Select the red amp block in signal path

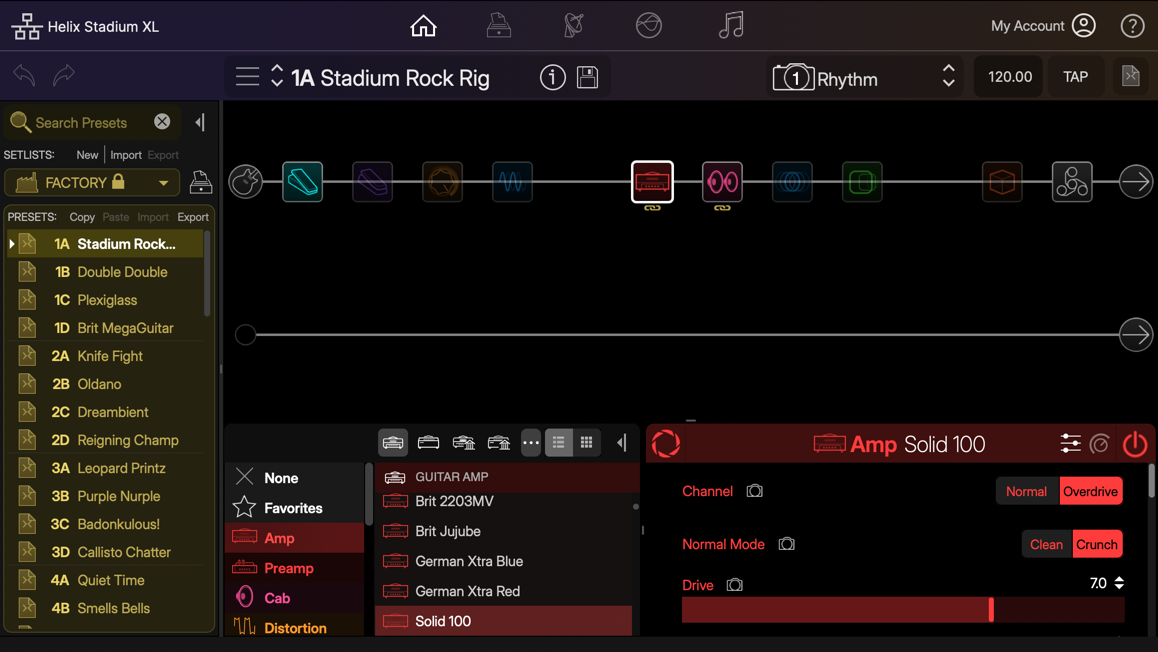(x=652, y=182)
